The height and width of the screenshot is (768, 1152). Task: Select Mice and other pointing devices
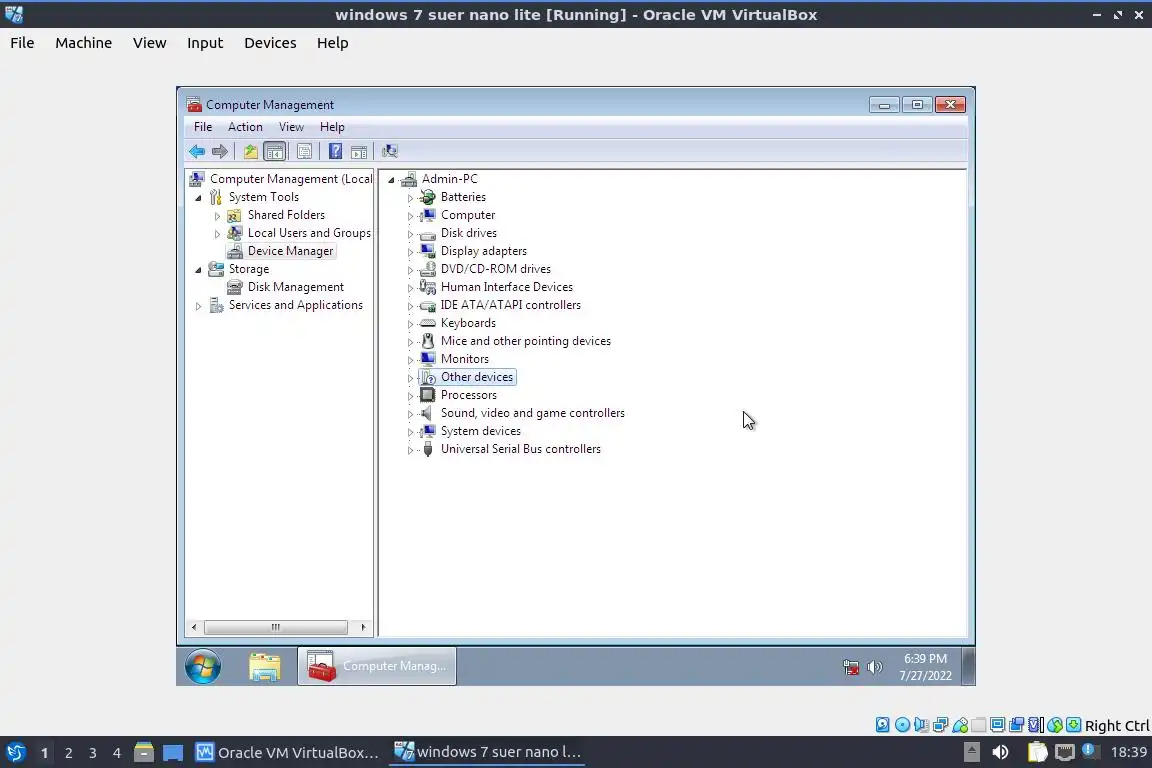click(x=525, y=341)
